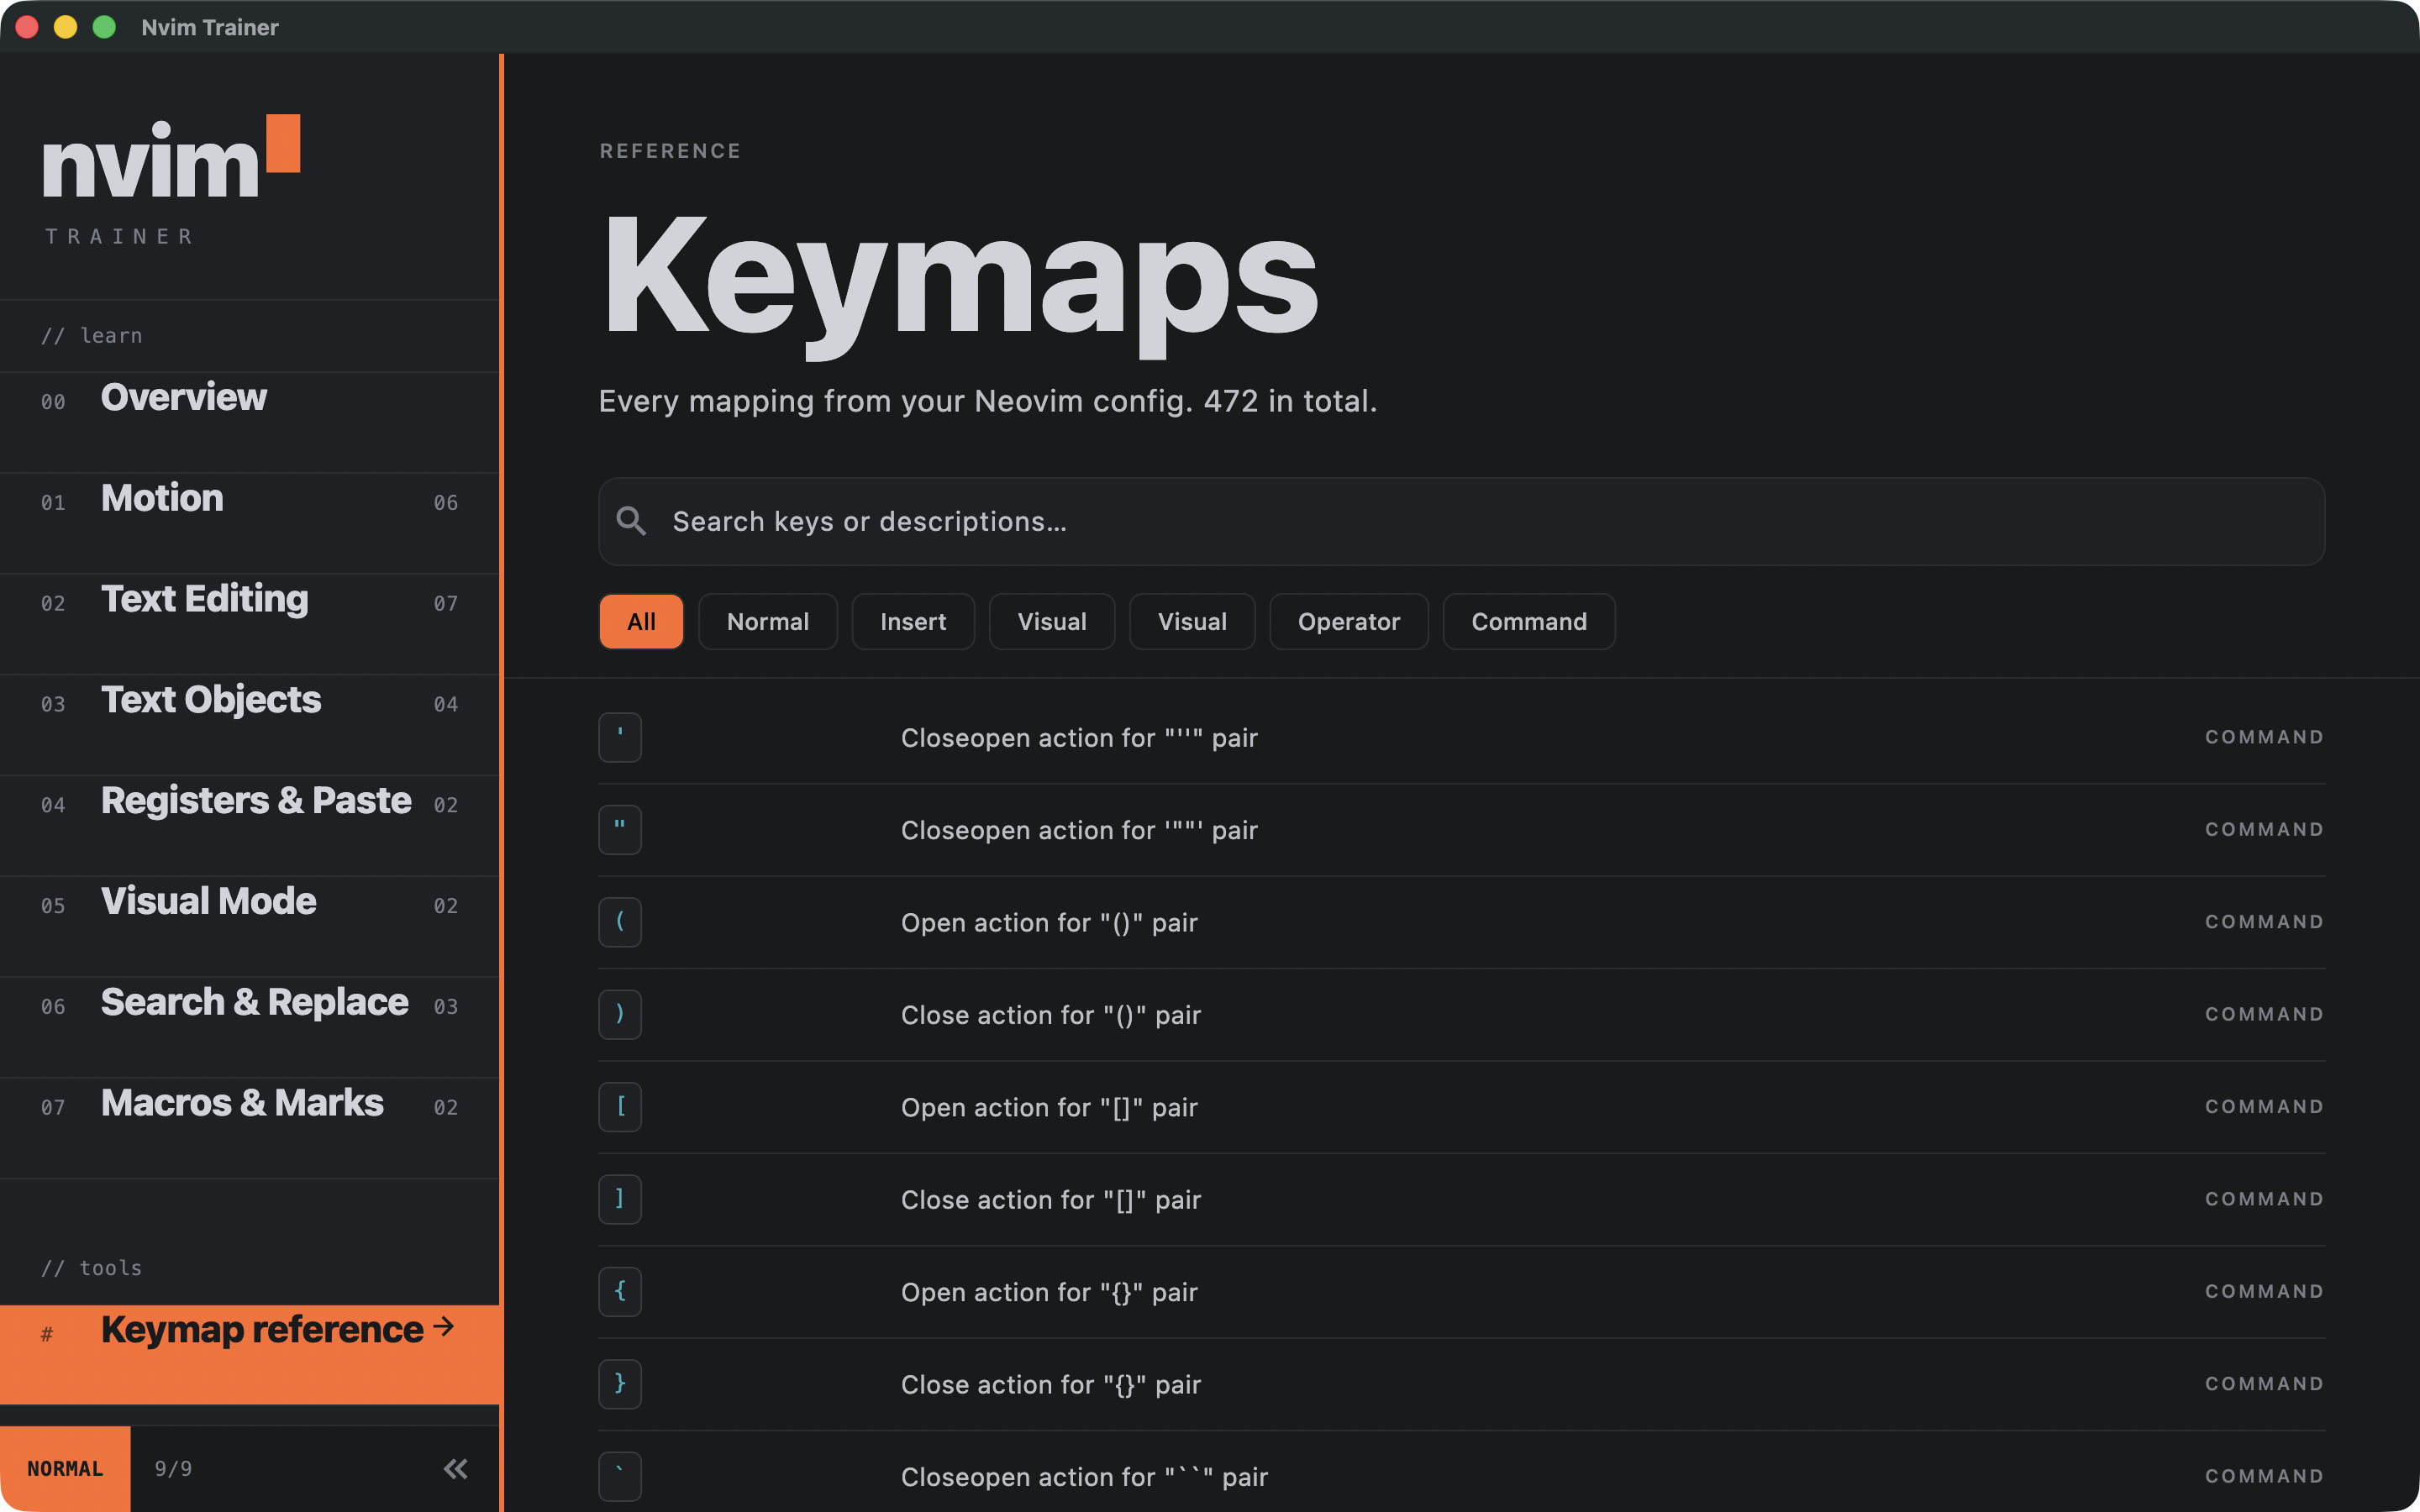Image resolution: width=2420 pixels, height=1512 pixels.
Task: Click COMMAND label on the single-quote row
Action: tap(2264, 737)
